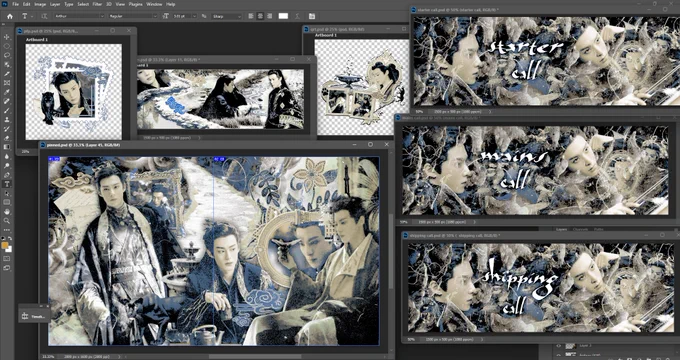The image size is (680, 360).
Task: Click the Timeline panel button
Action: click(x=34, y=316)
